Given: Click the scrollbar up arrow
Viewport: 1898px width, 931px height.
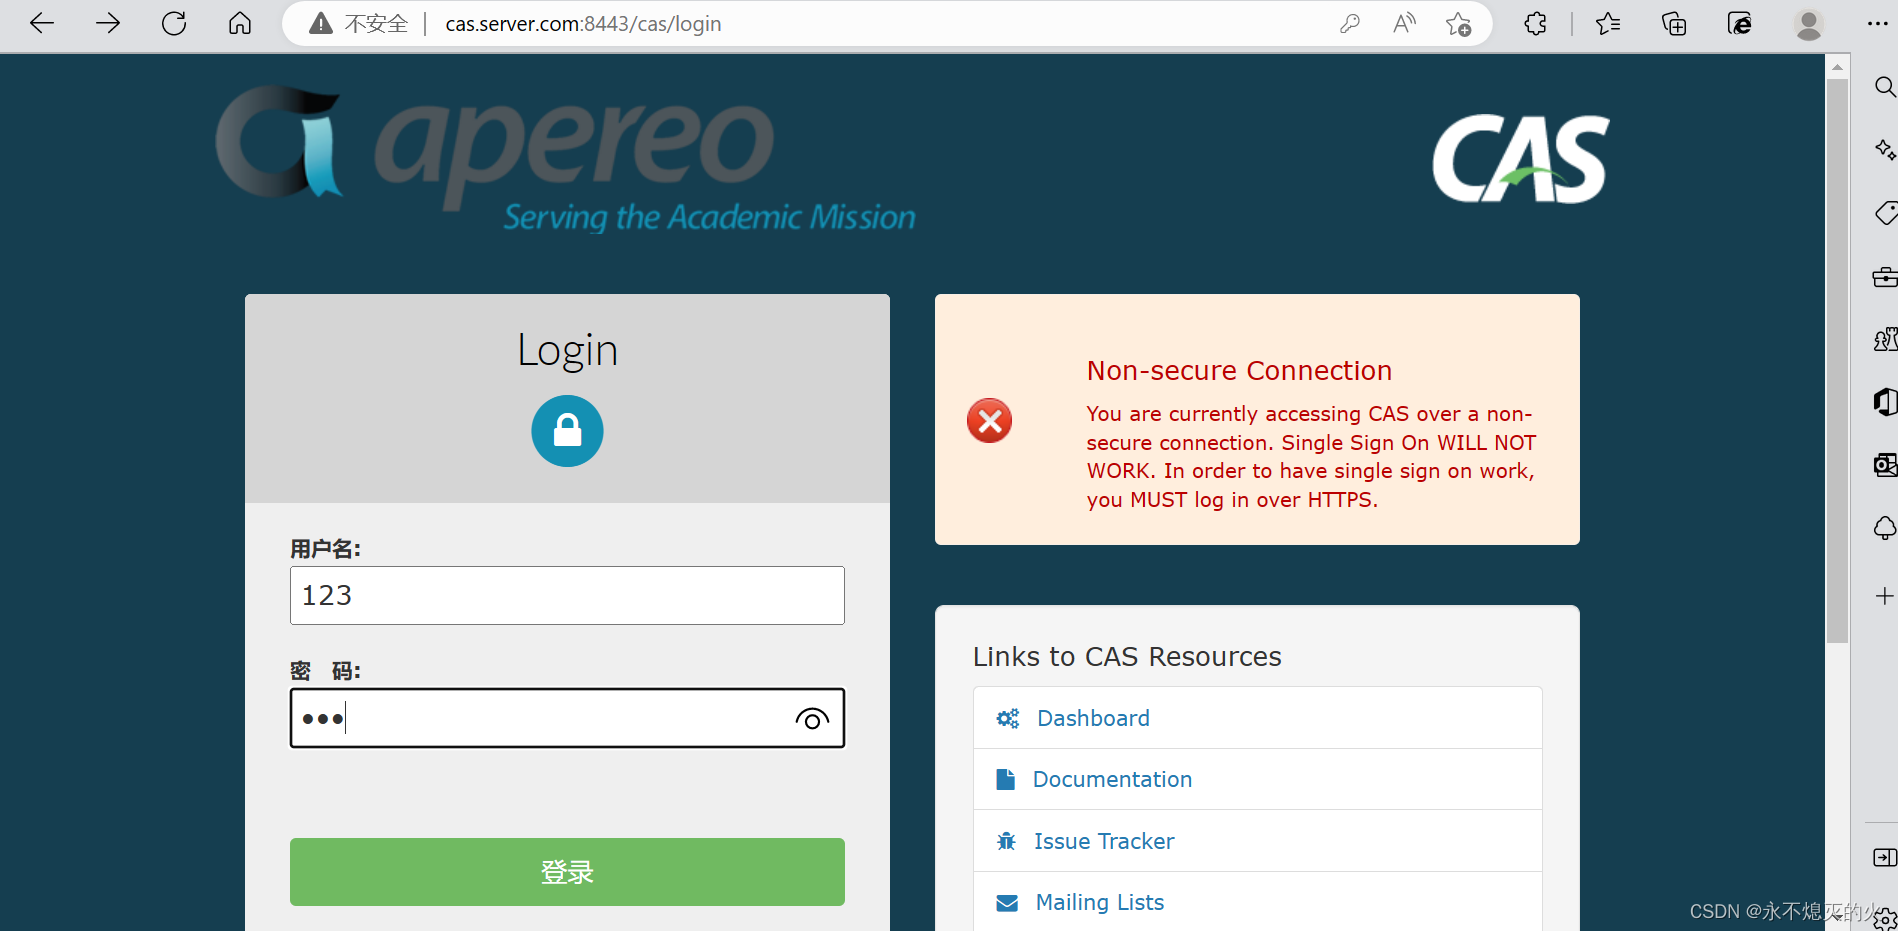Looking at the screenshot, I should [x=1837, y=67].
